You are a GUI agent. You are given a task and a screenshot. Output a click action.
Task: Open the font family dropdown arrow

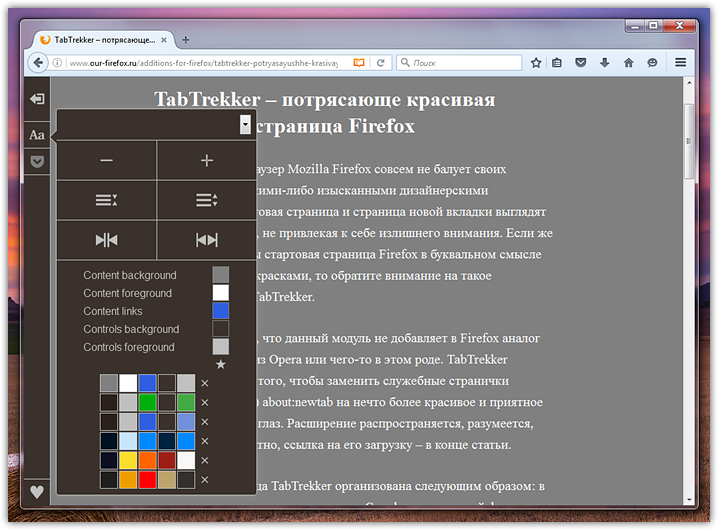[245, 124]
